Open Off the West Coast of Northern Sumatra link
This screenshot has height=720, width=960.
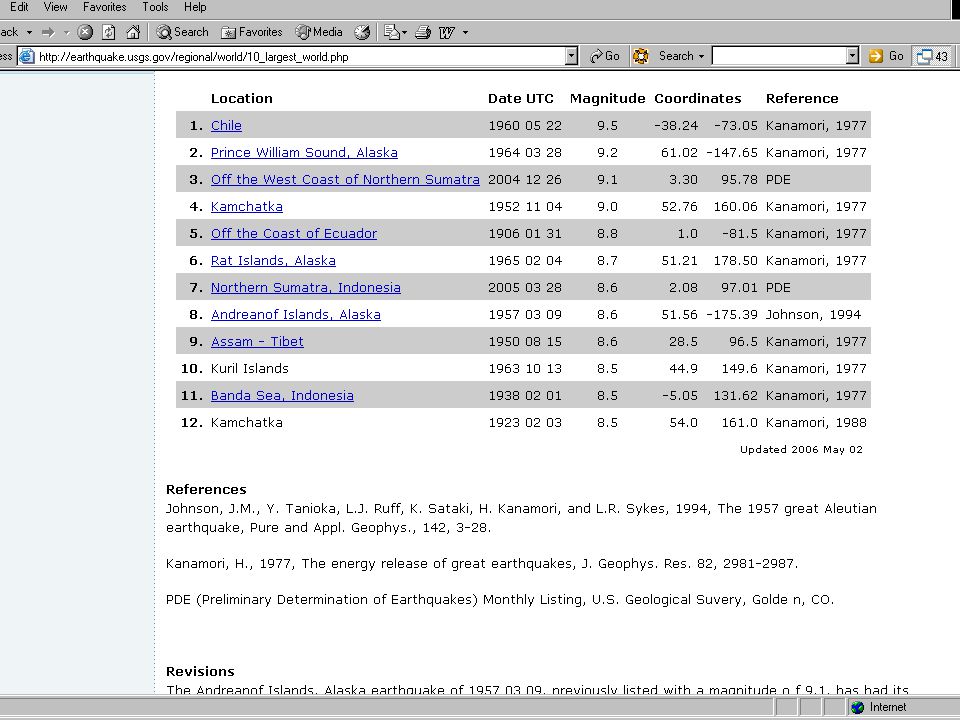point(345,179)
